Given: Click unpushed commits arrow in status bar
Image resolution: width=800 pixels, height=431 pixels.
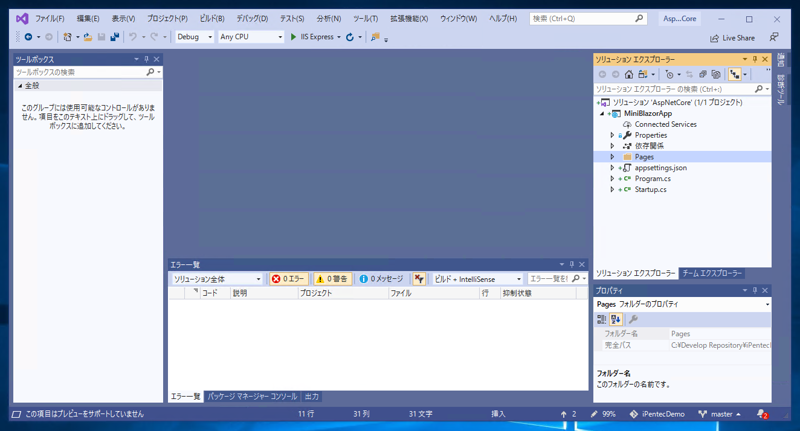Looking at the screenshot, I should (568, 414).
